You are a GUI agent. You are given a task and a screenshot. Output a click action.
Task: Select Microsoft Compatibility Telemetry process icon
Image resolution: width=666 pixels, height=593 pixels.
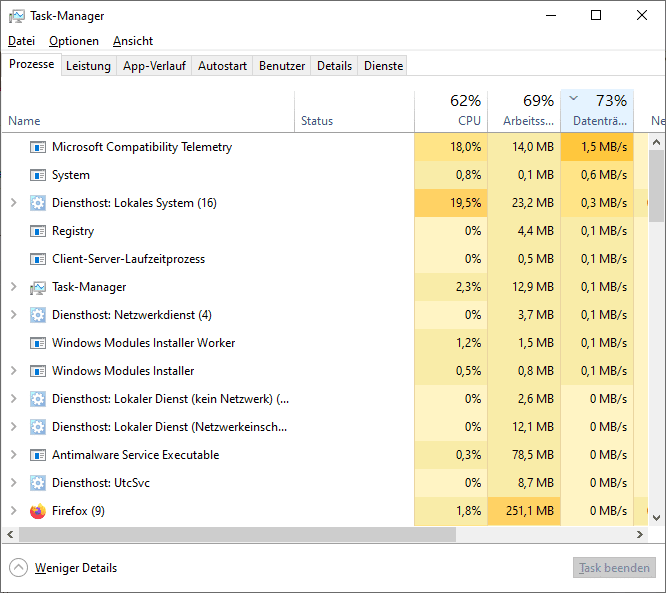(38, 147)
